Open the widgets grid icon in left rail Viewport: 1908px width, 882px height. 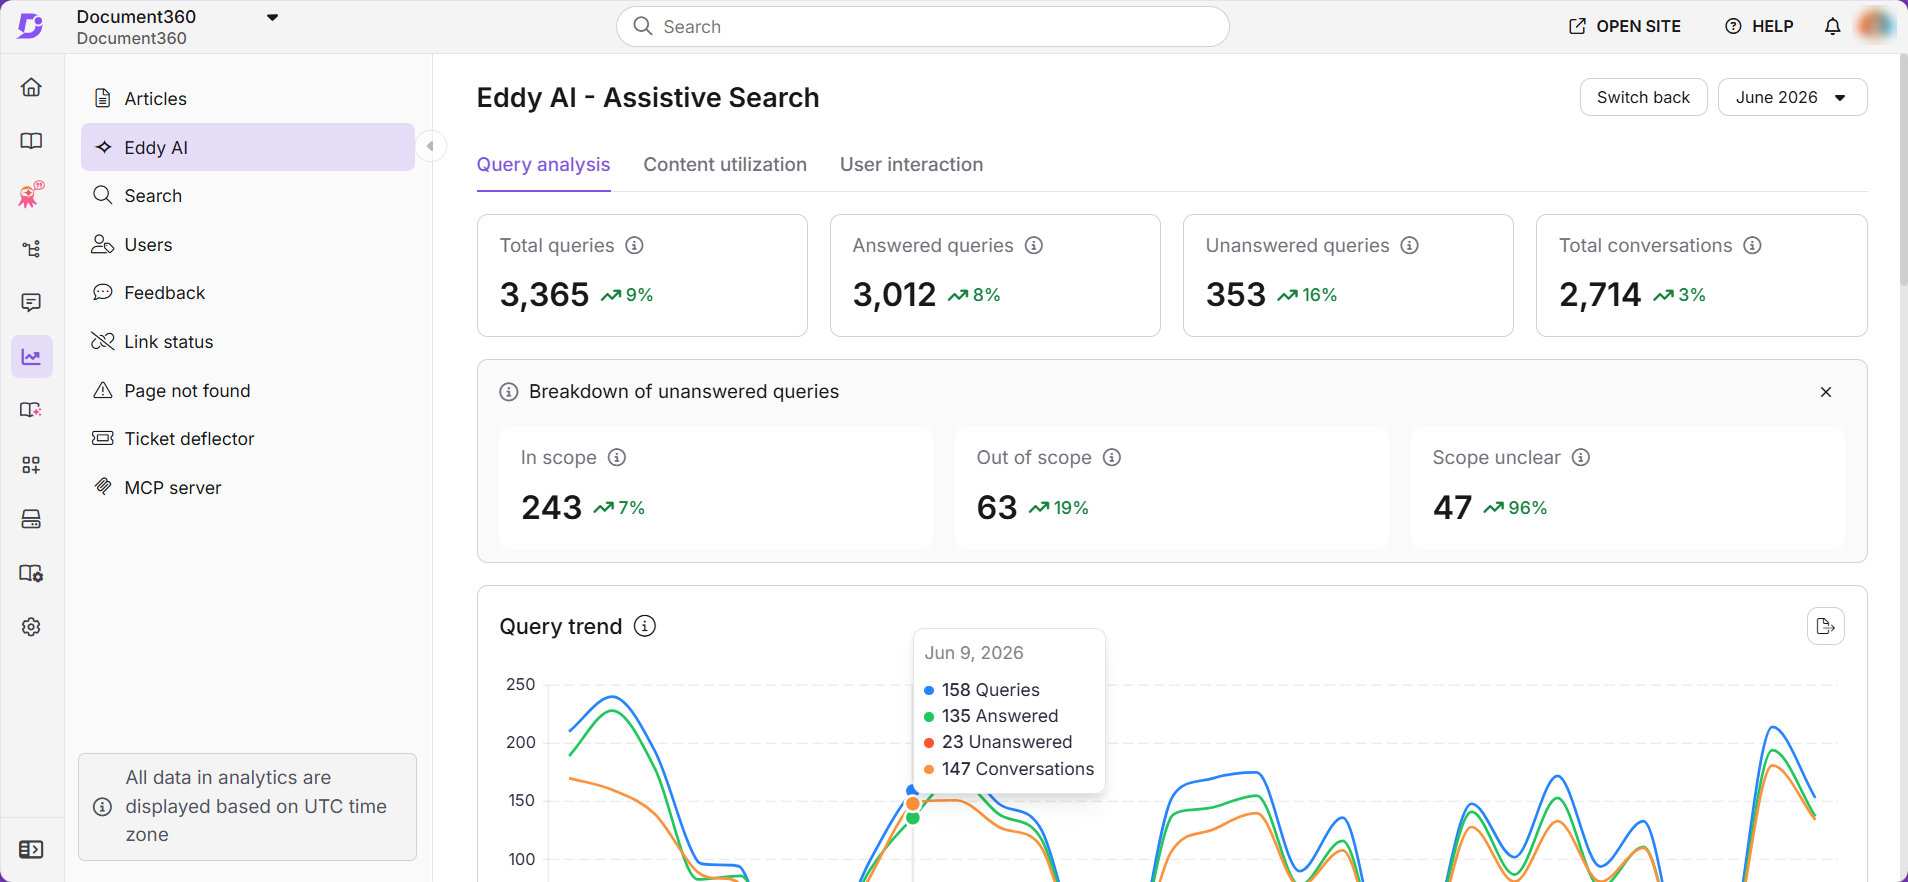click(x=31, y=465)
